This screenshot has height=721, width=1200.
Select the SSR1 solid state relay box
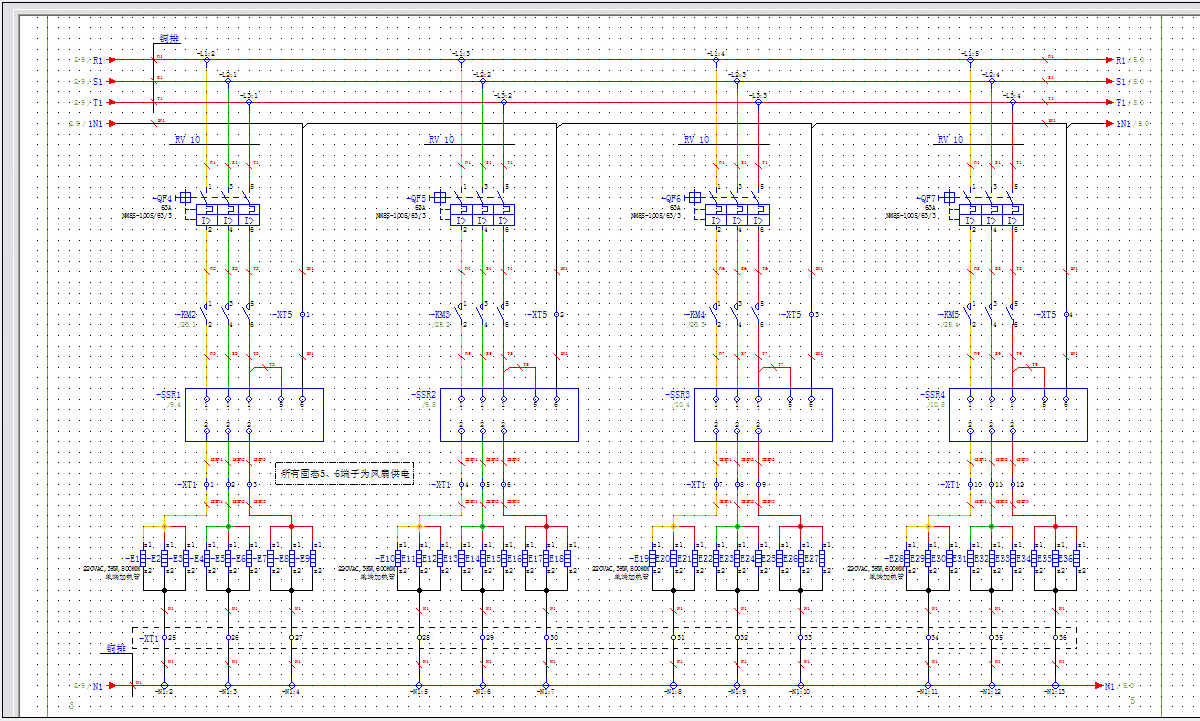[x=254, y=414]
